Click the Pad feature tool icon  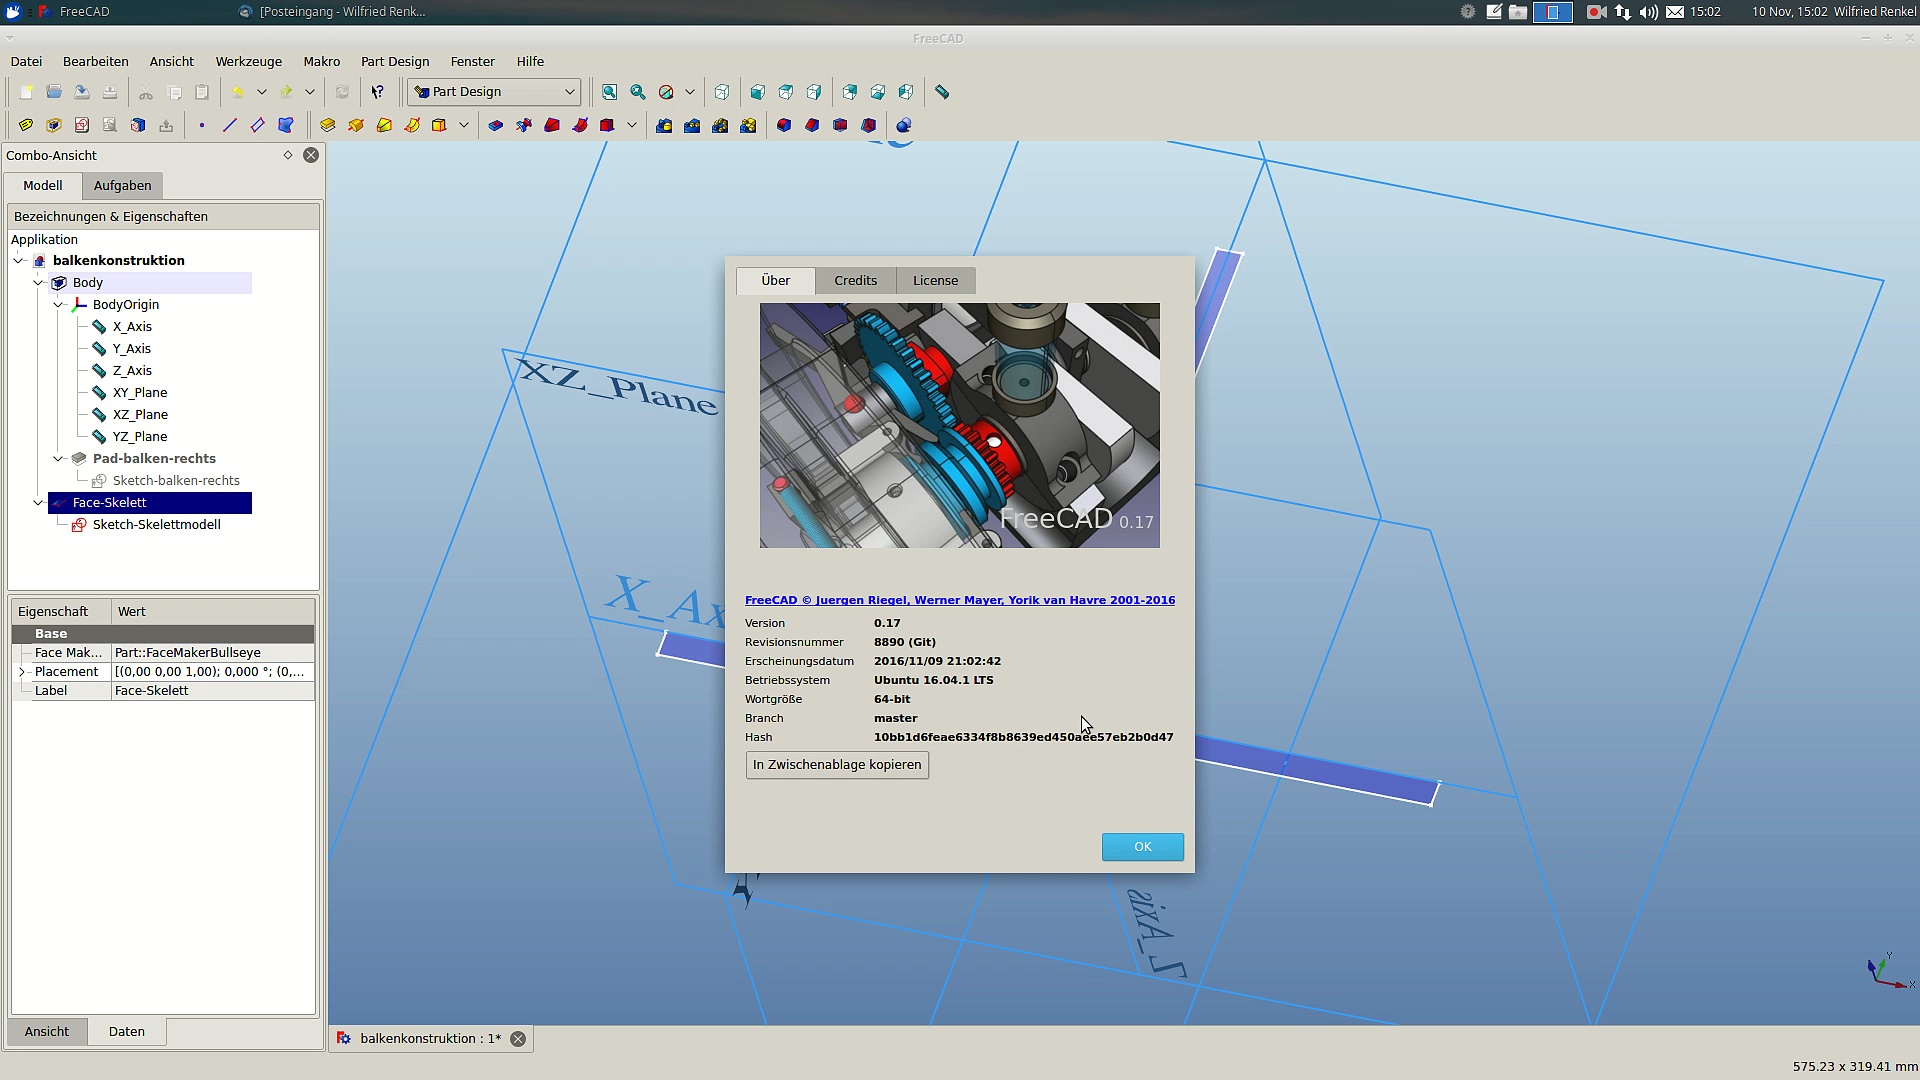point(327,125)
